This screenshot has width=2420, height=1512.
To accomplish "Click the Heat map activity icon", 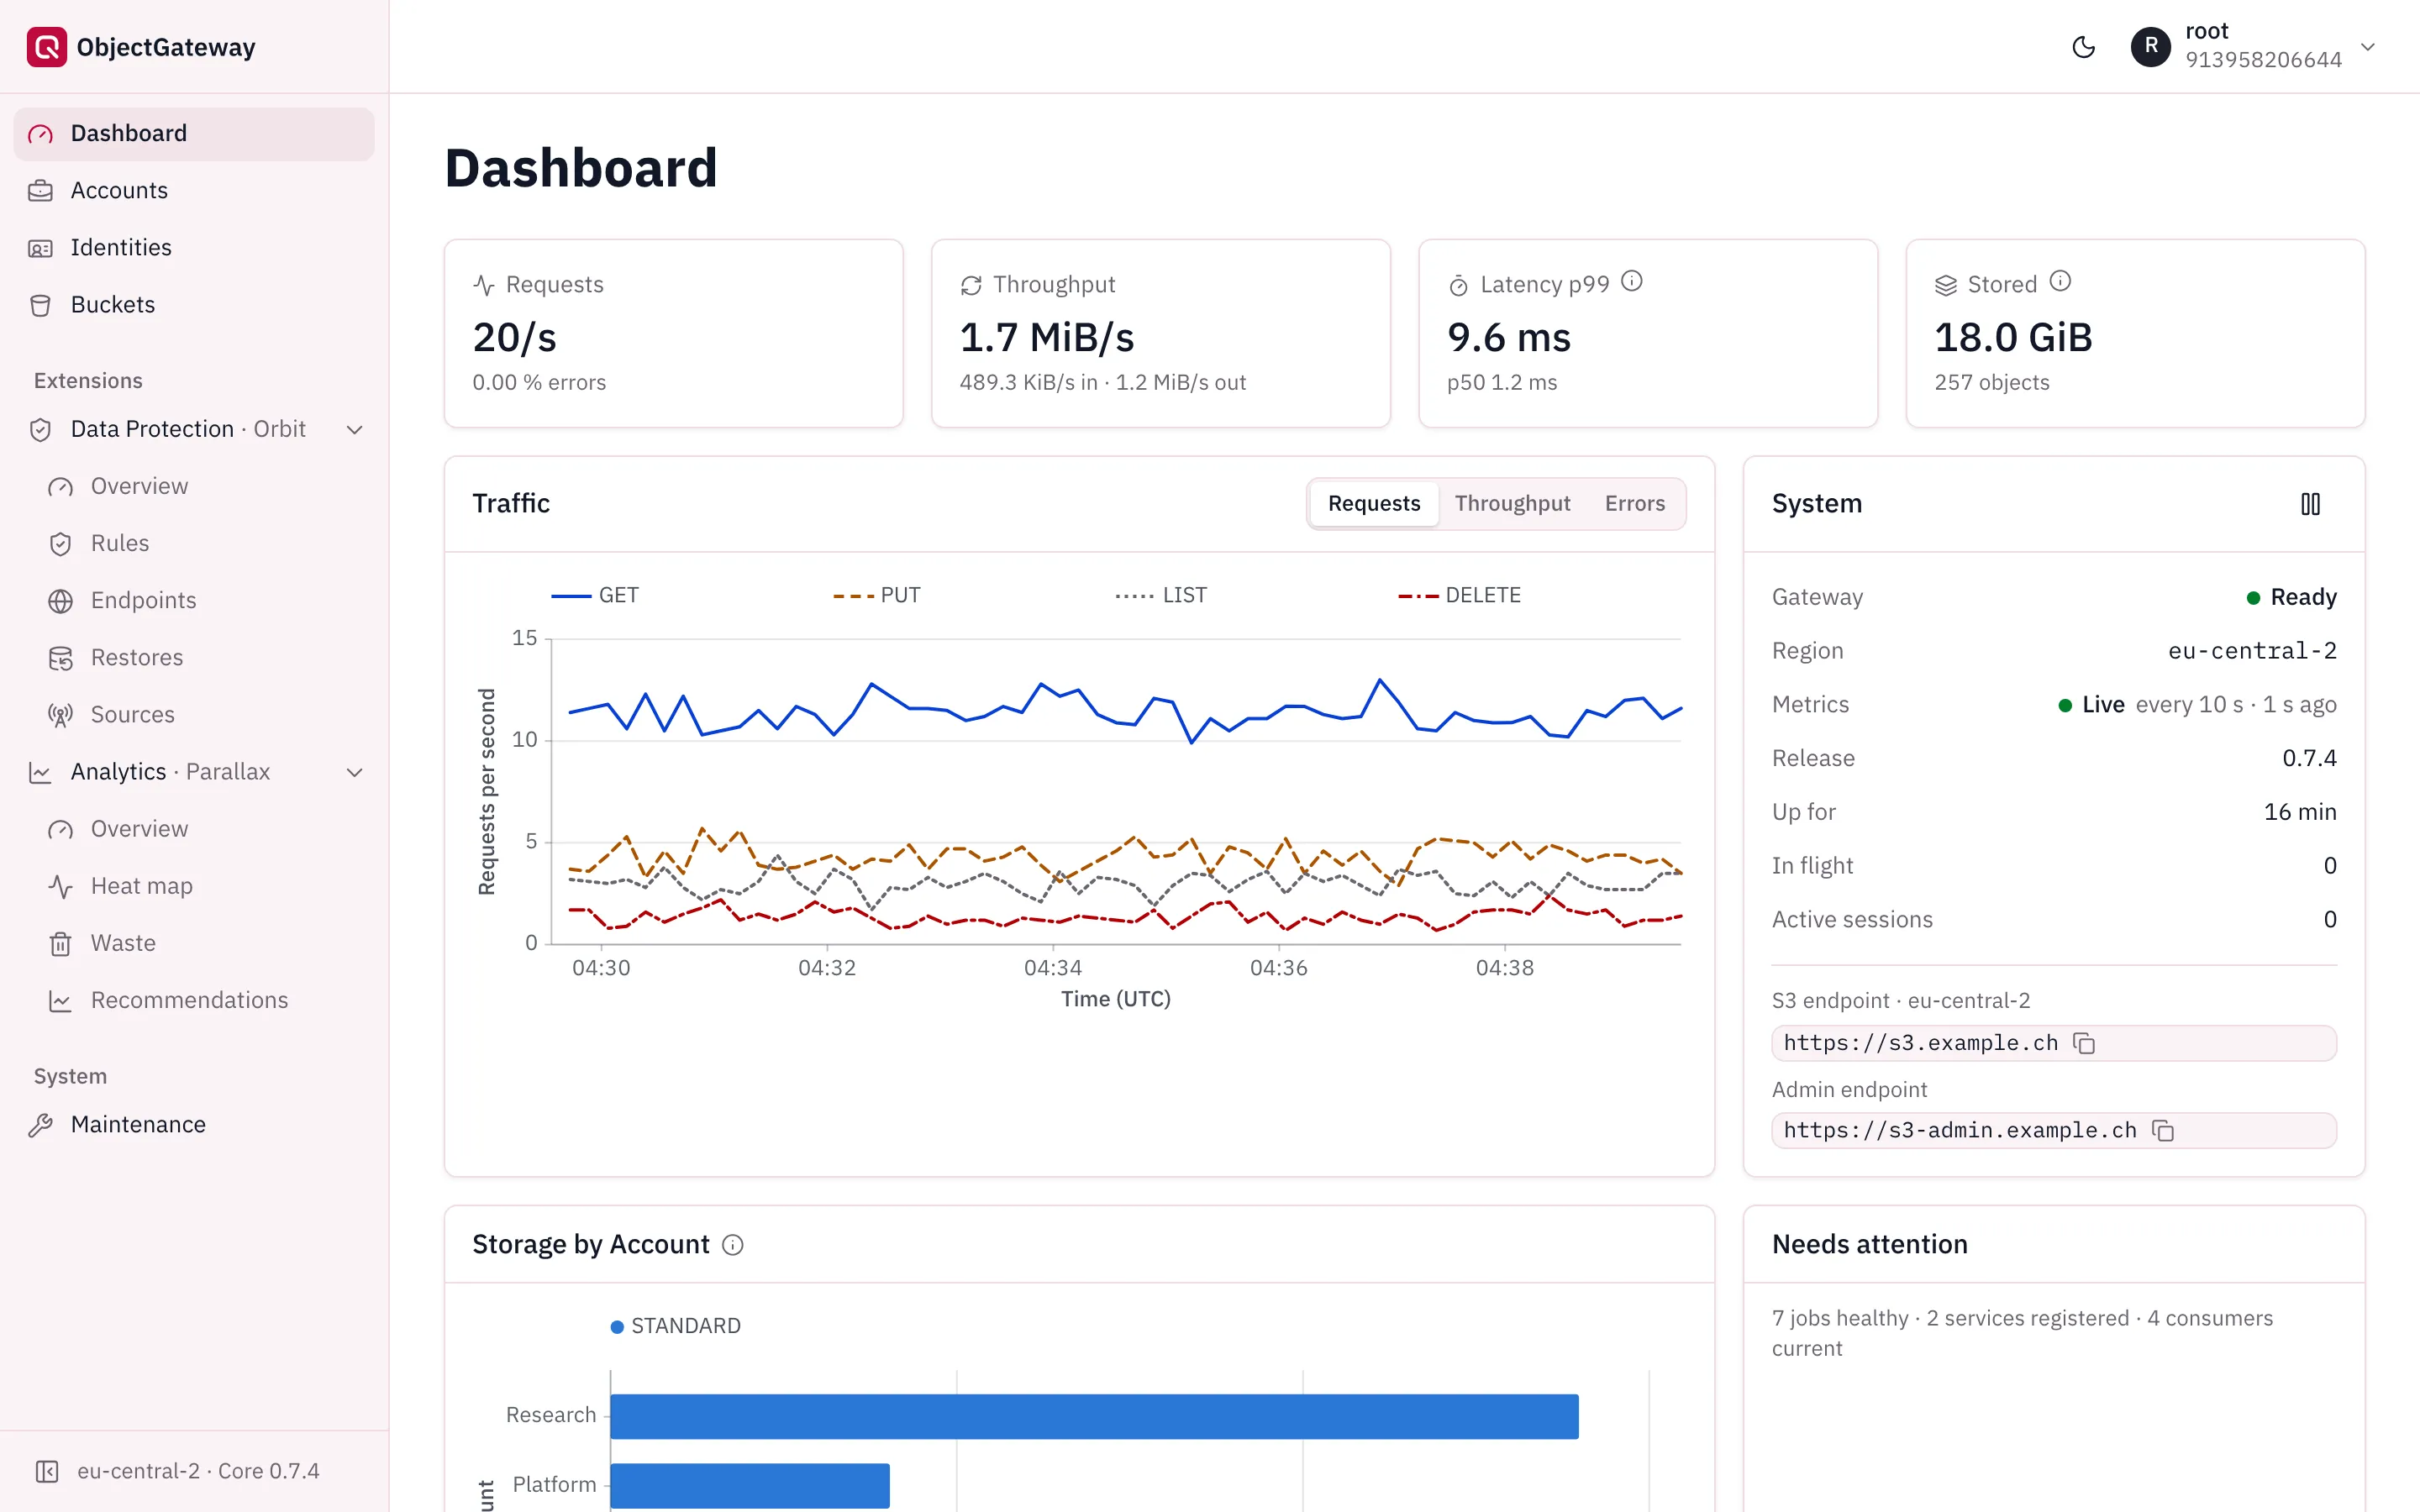I will 61,887.
